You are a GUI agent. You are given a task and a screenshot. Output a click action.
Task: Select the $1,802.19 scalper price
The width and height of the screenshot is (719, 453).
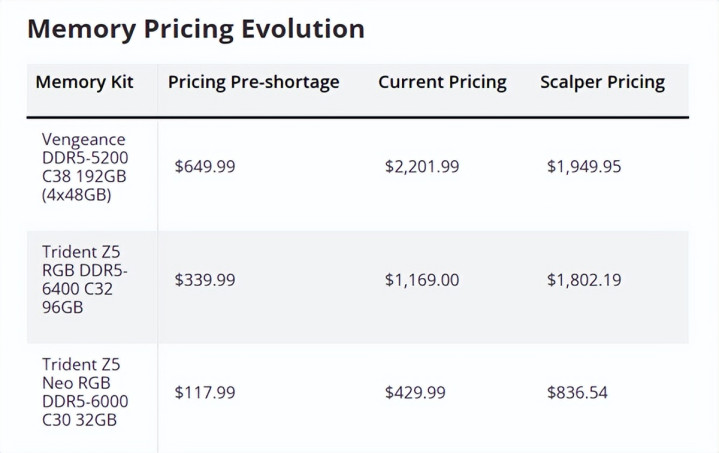(x=584, y=280)
